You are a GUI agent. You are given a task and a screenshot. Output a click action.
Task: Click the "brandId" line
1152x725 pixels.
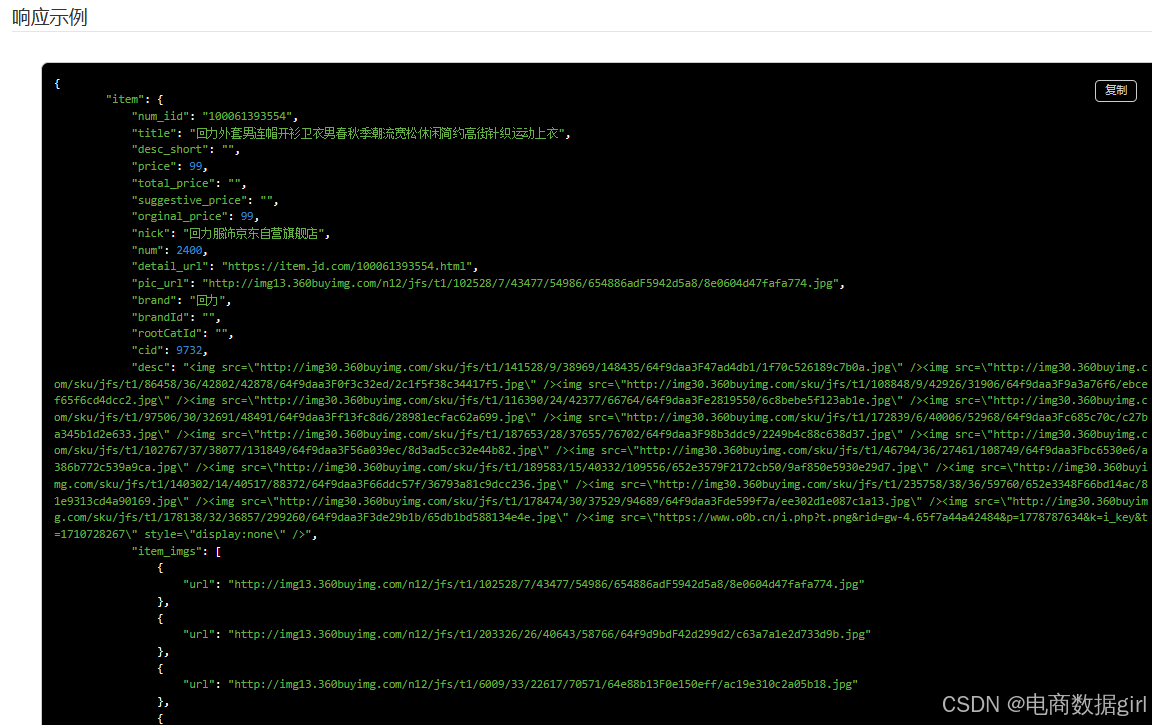(x=176, y=317)
